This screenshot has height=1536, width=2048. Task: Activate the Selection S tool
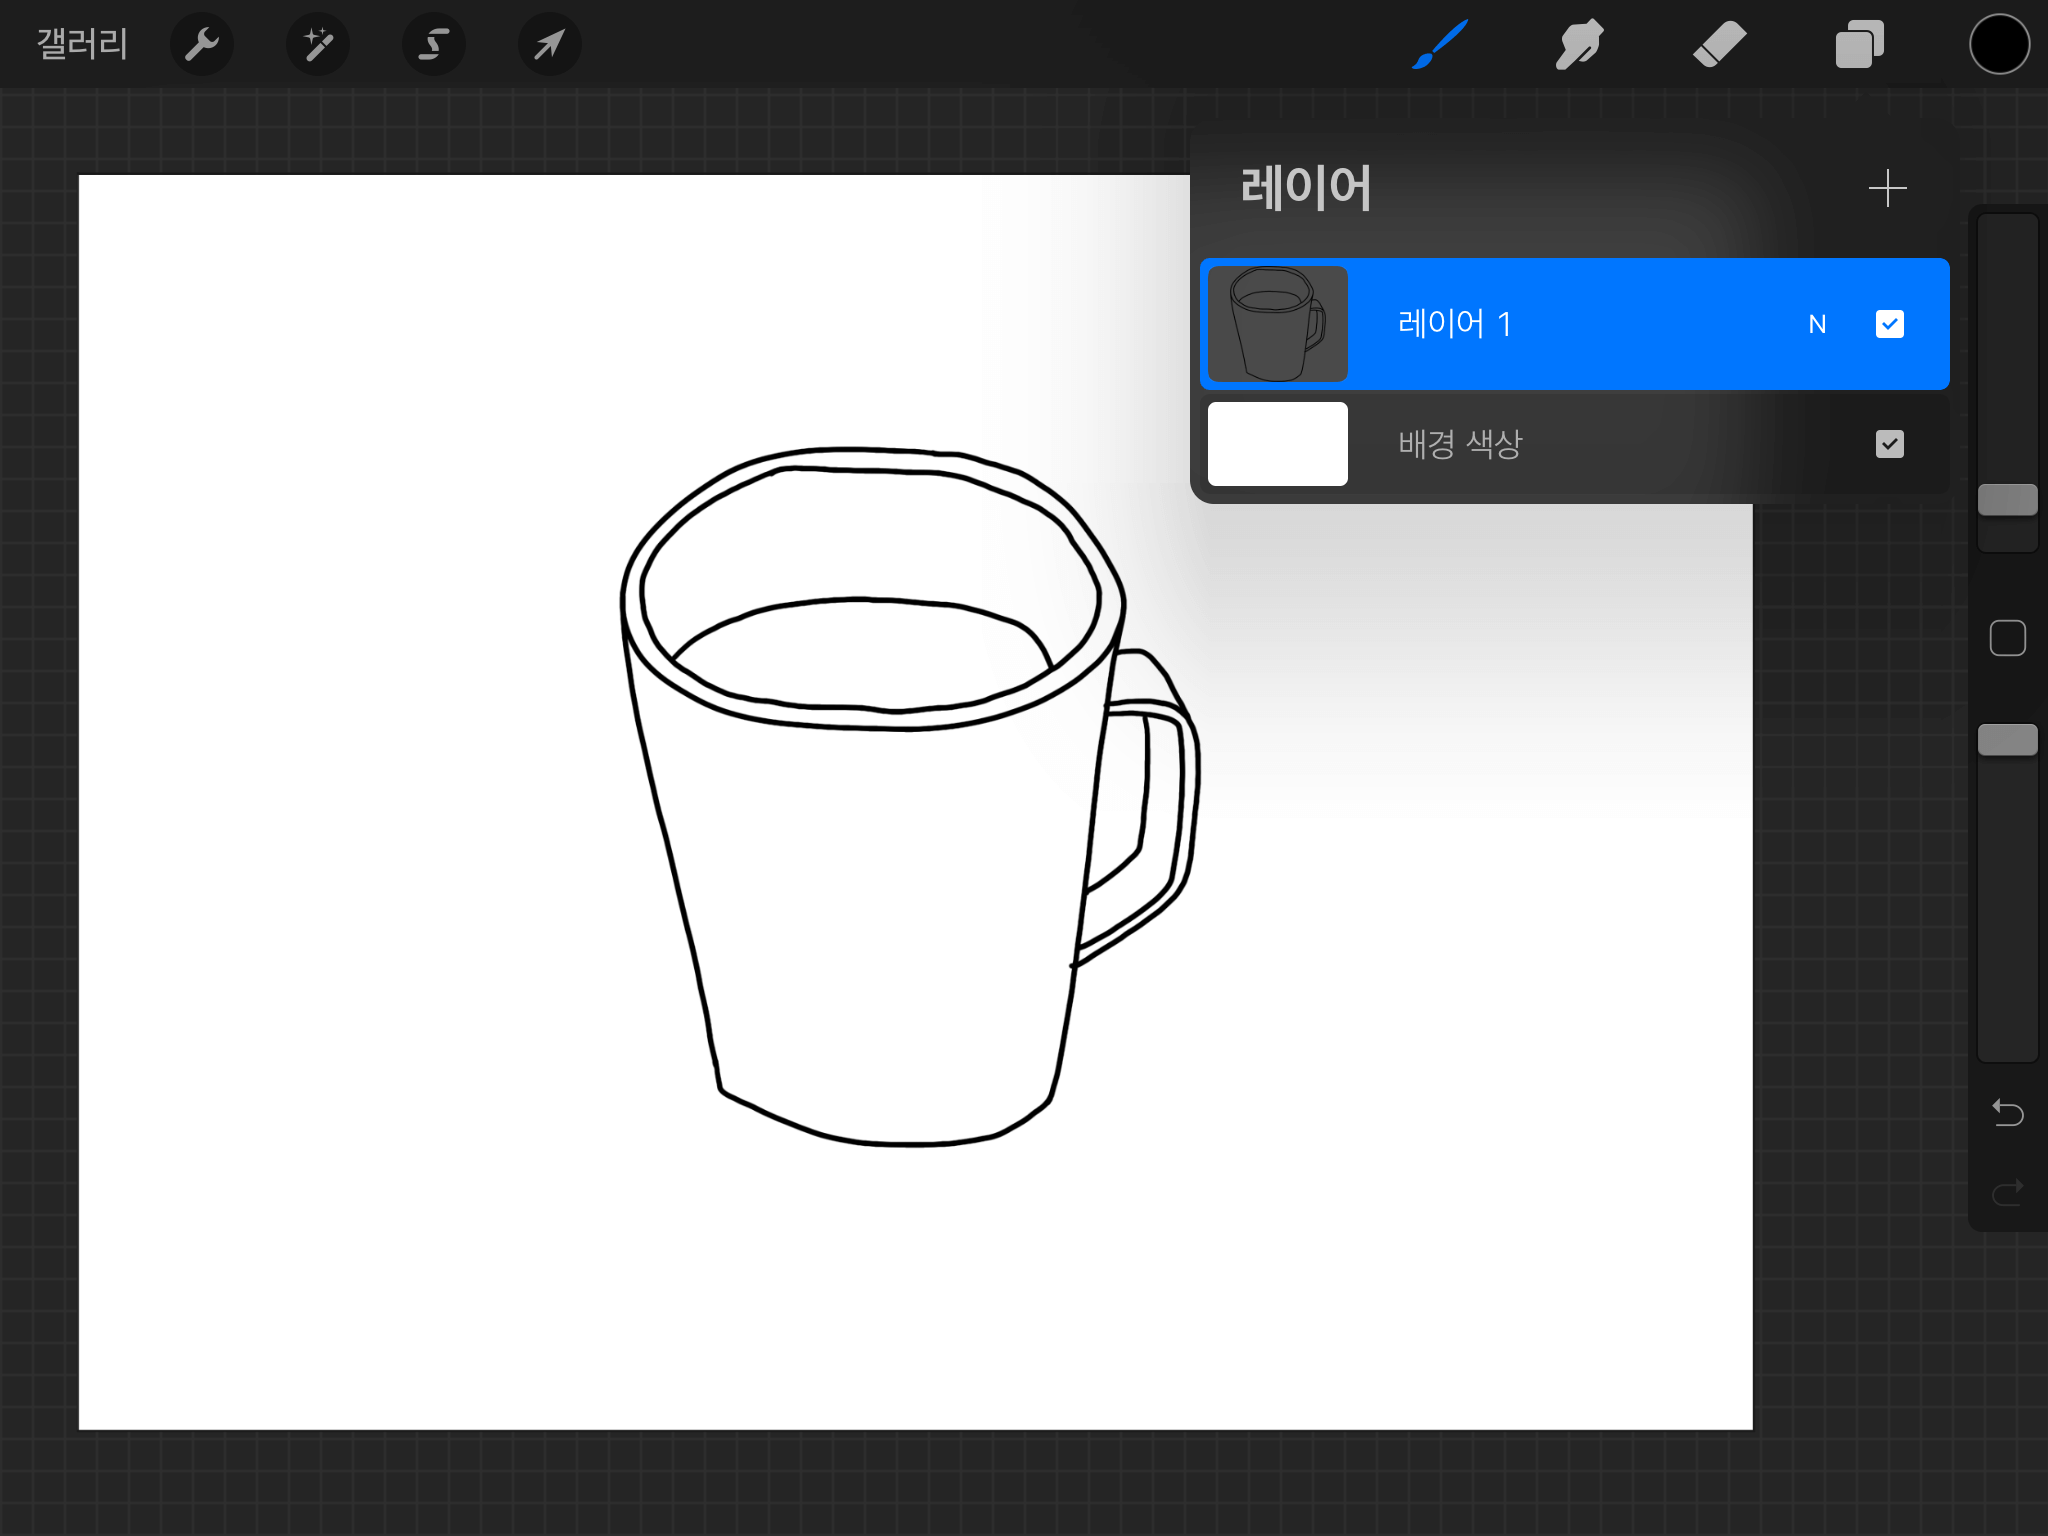click(433, 44)
